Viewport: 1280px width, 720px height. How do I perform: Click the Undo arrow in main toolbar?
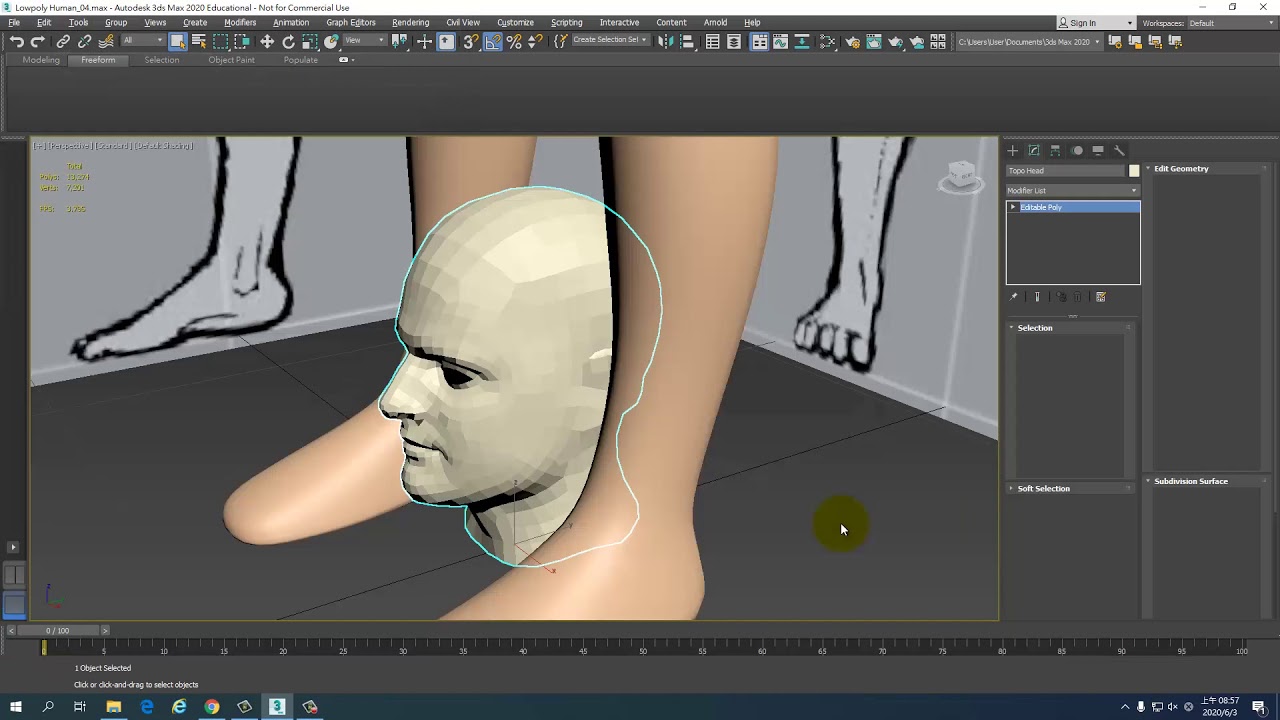pyautogui.click(x=16, y=41)
